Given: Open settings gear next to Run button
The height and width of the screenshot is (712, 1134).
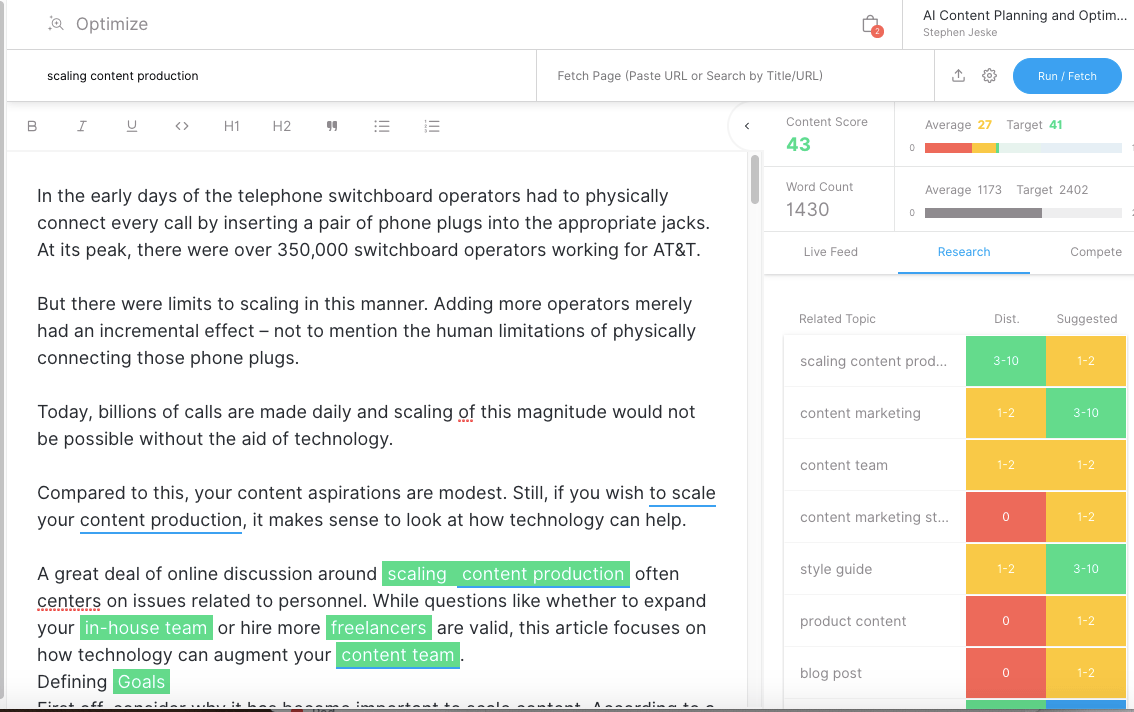Looking at the screenshot, I should coord(989,76).
